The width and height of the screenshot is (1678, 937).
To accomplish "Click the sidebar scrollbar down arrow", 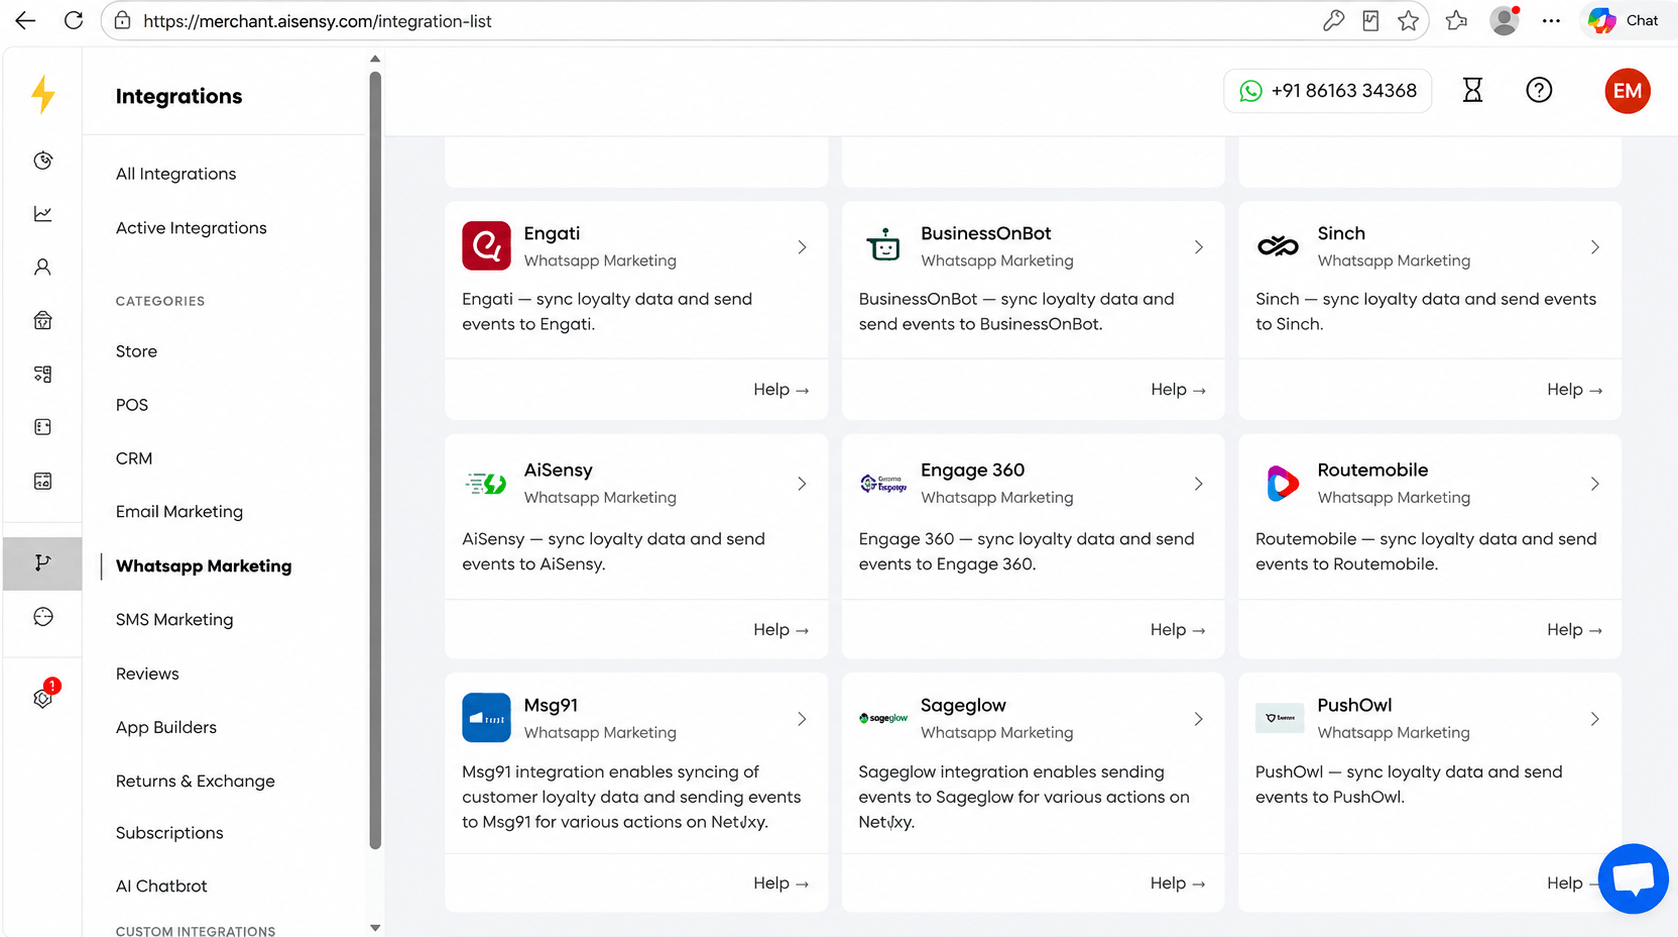I will [375, 928].
